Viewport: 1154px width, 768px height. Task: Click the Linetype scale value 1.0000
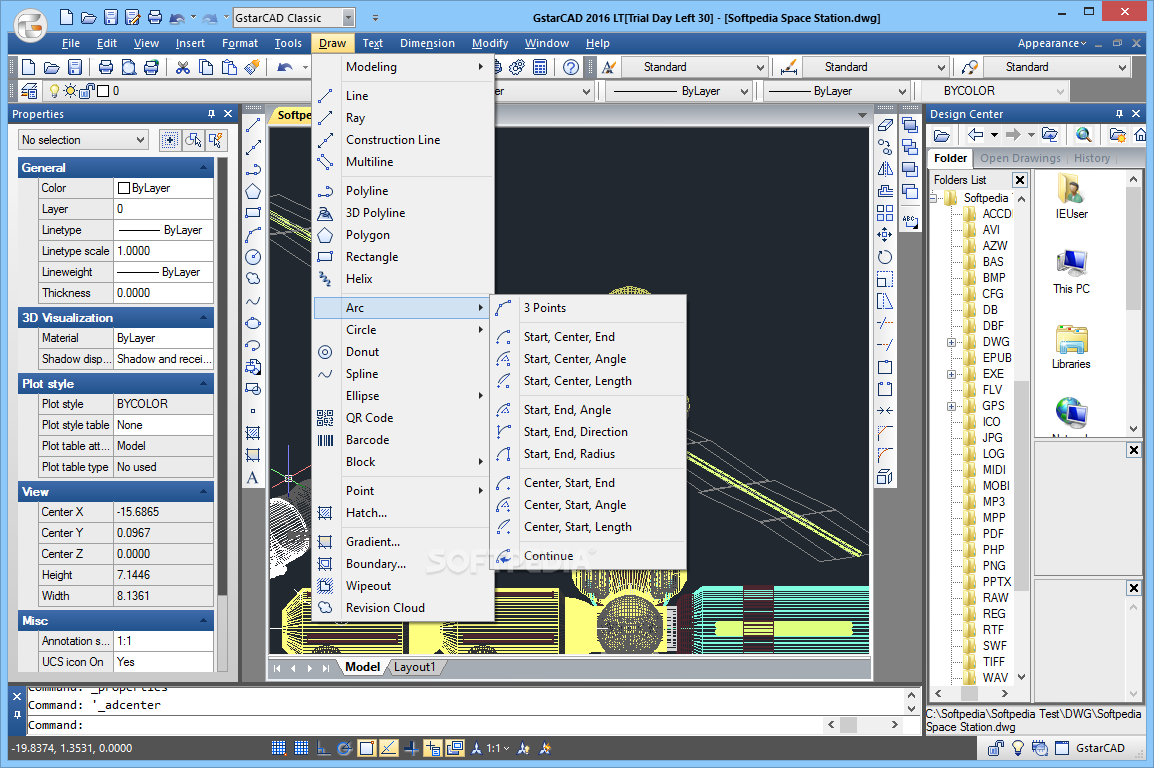[x=164, y=251]
